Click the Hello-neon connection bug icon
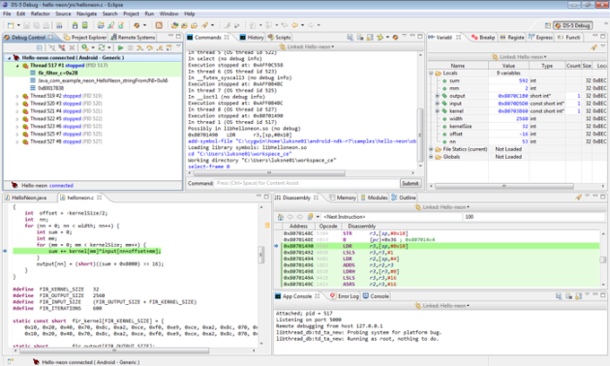 coord(16,58)
